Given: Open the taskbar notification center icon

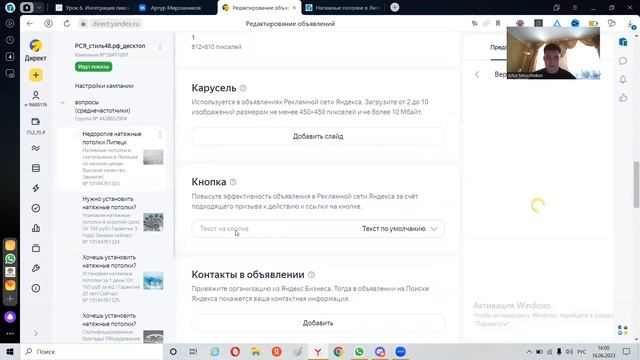Looking at the screenshot, I should (627, 351).
